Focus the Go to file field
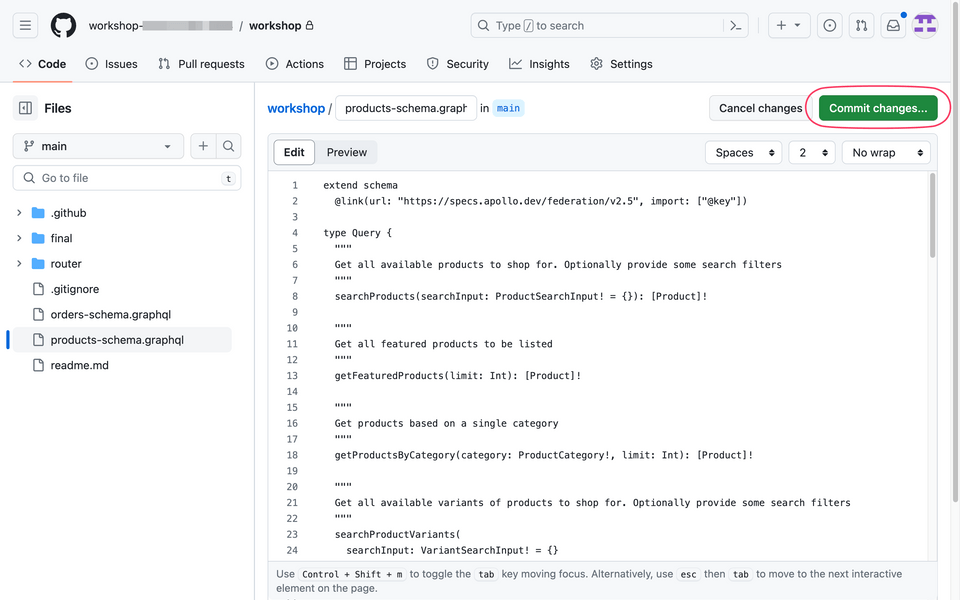This screenshot has width=960, height=600. pyautogui.click(x=127, y=178)
